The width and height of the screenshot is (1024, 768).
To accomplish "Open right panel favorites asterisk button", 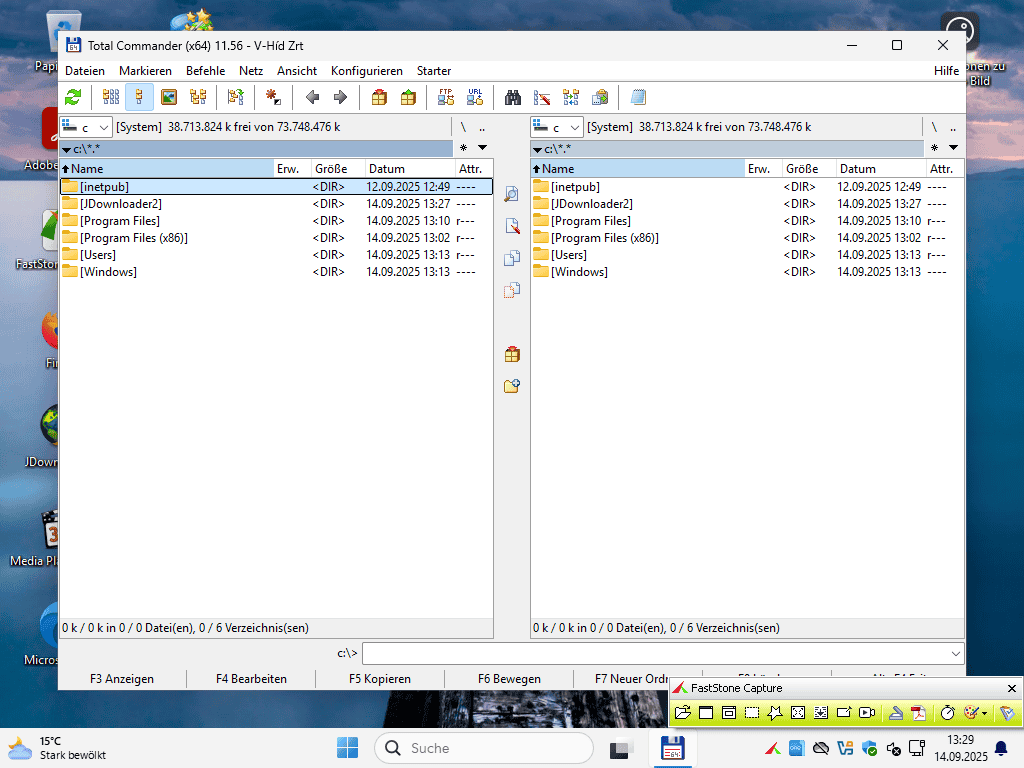I will (x=935, y=148).
